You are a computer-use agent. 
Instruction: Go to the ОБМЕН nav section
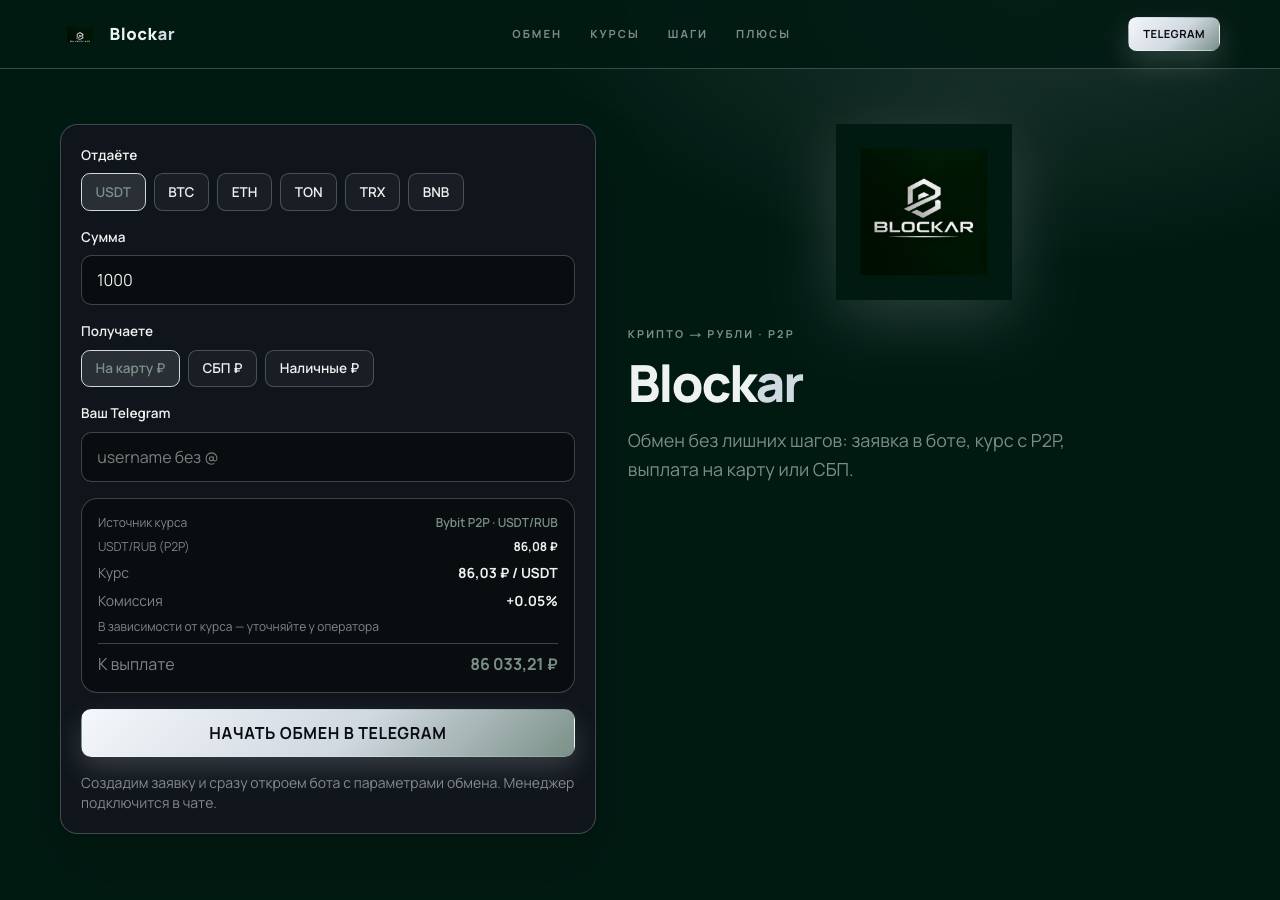pyautogui.click(x=537, y=34)
